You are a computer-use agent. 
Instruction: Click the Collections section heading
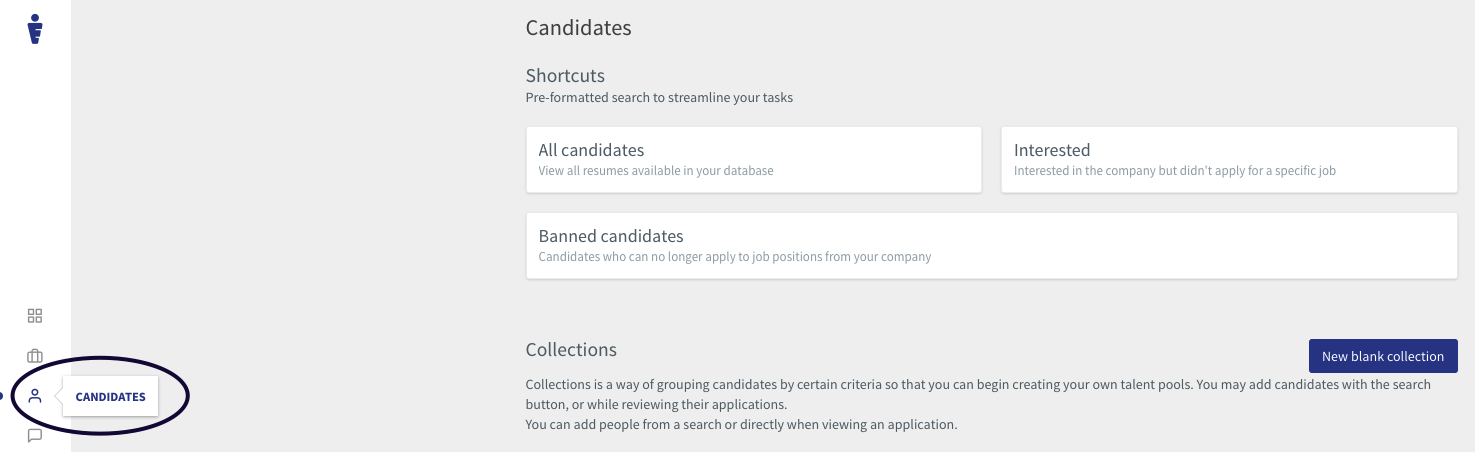coord(571,350)
